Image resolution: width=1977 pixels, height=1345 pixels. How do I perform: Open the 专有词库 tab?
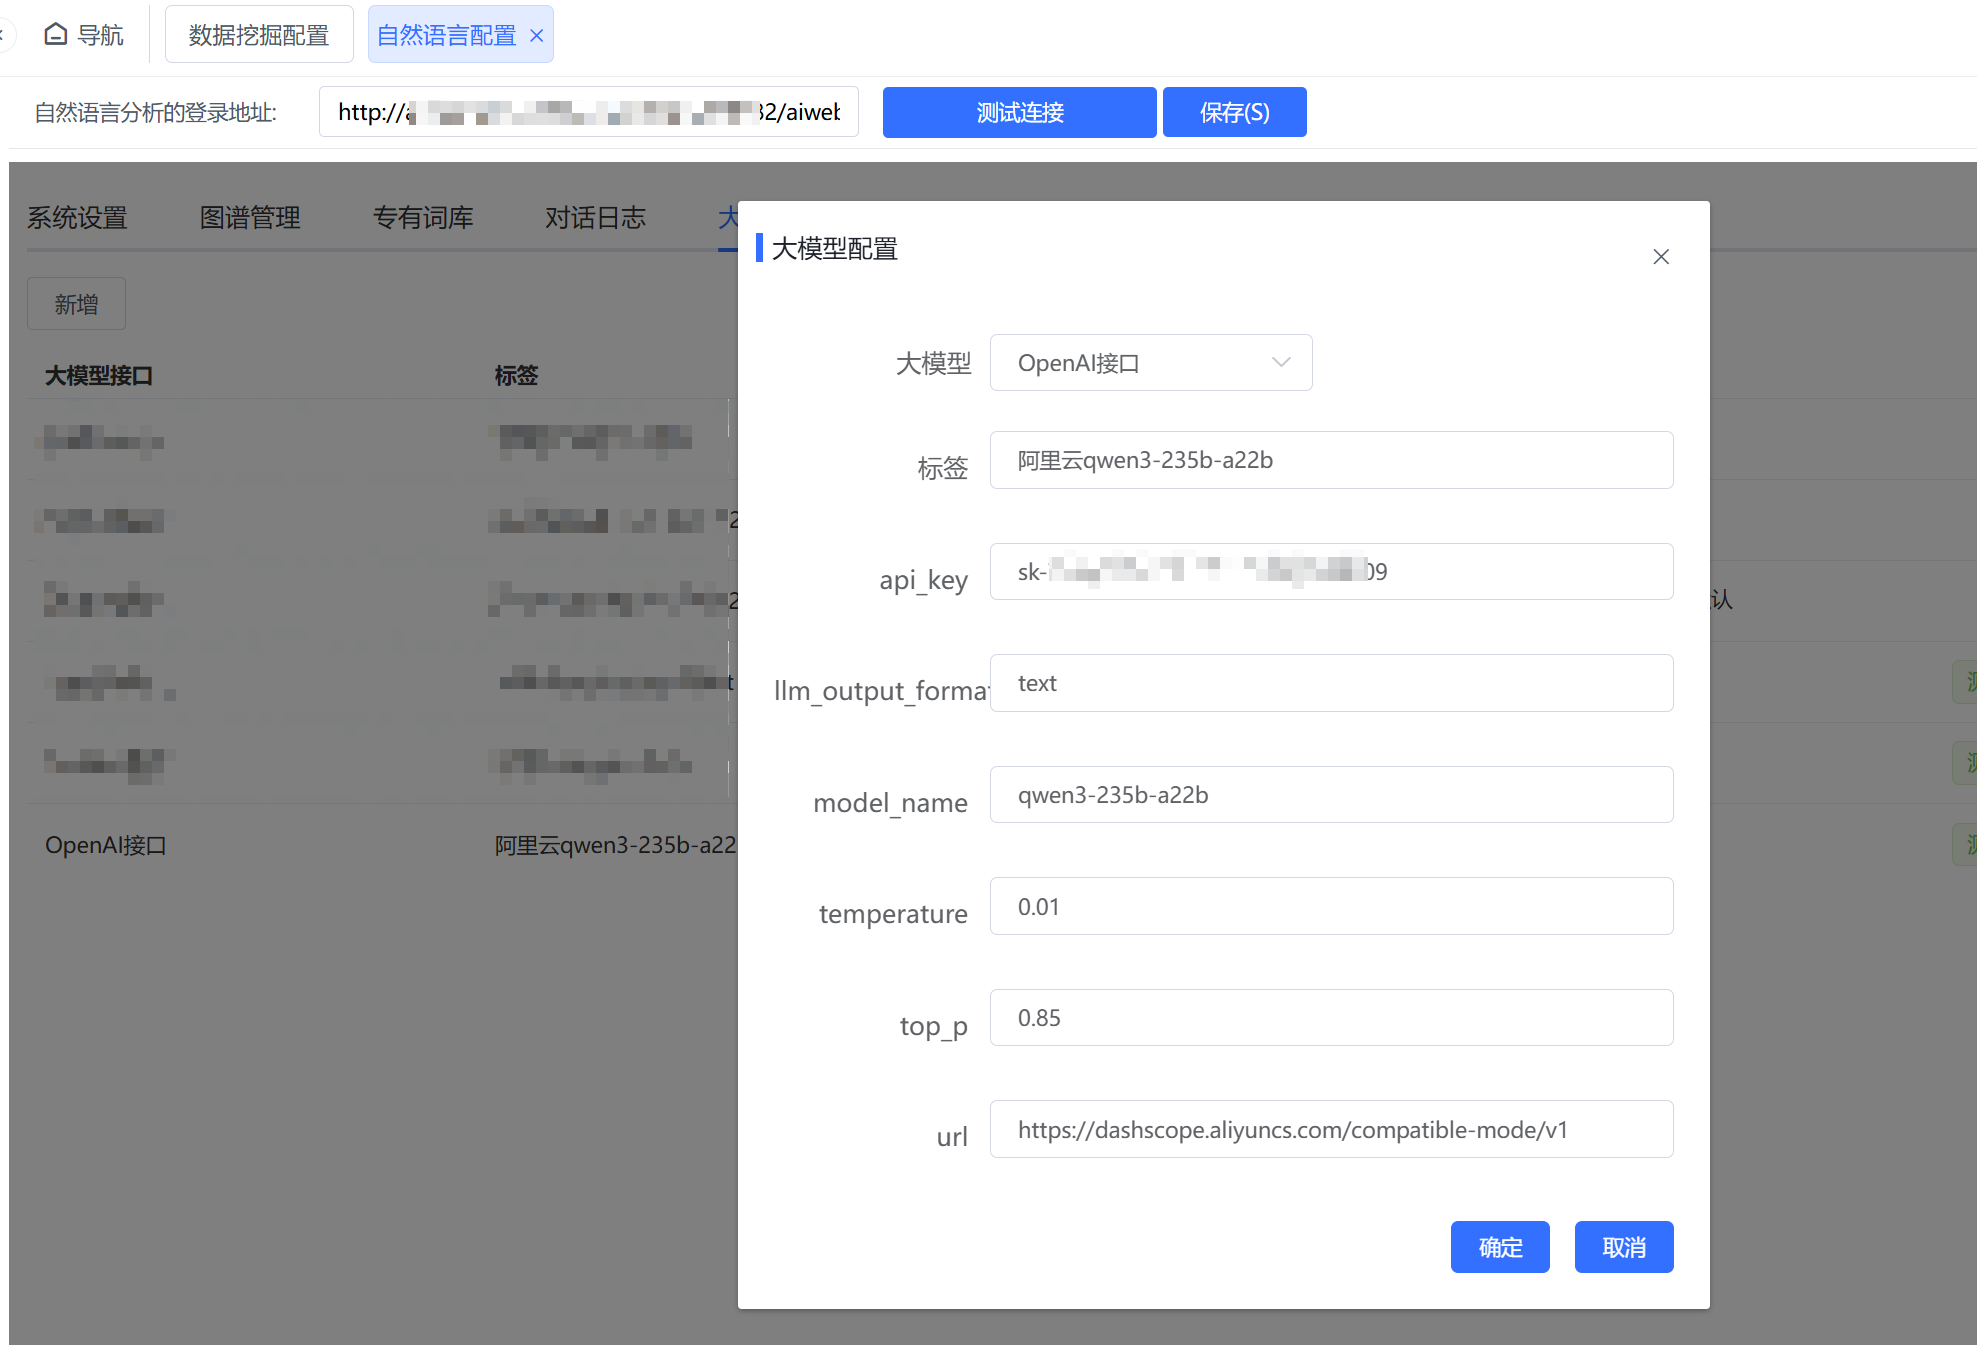click(x=423, y=217)
